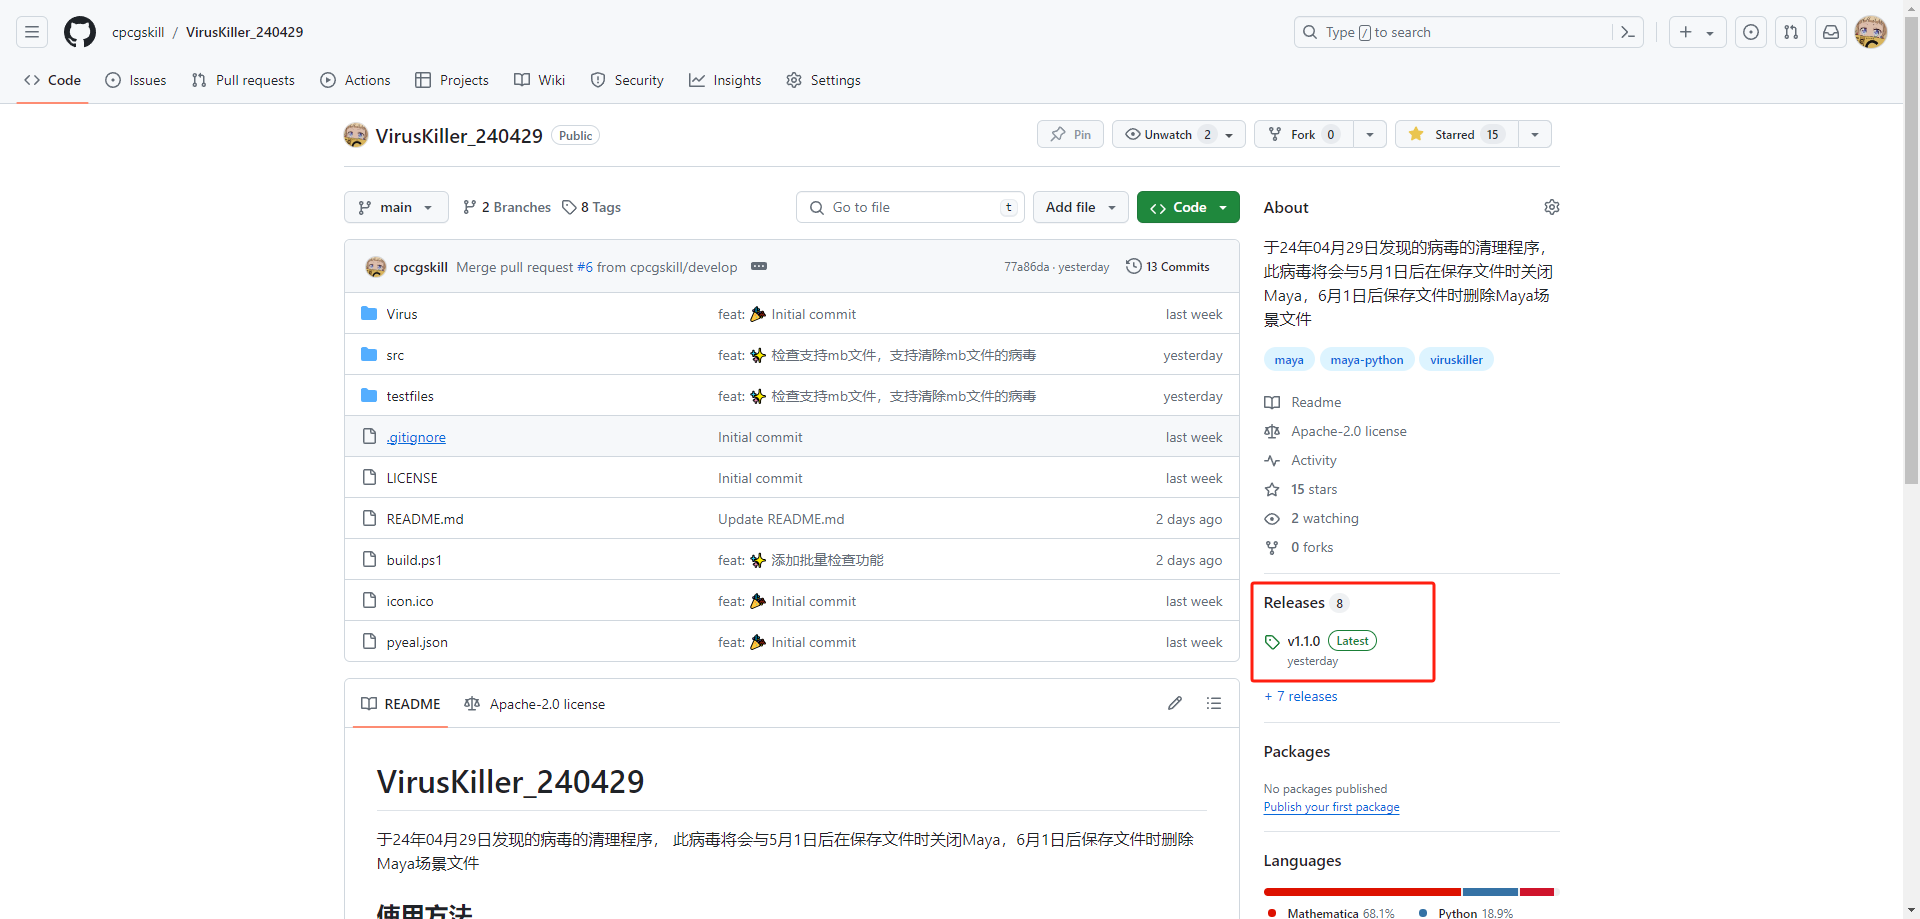Open the src folder

coord(395,355)
